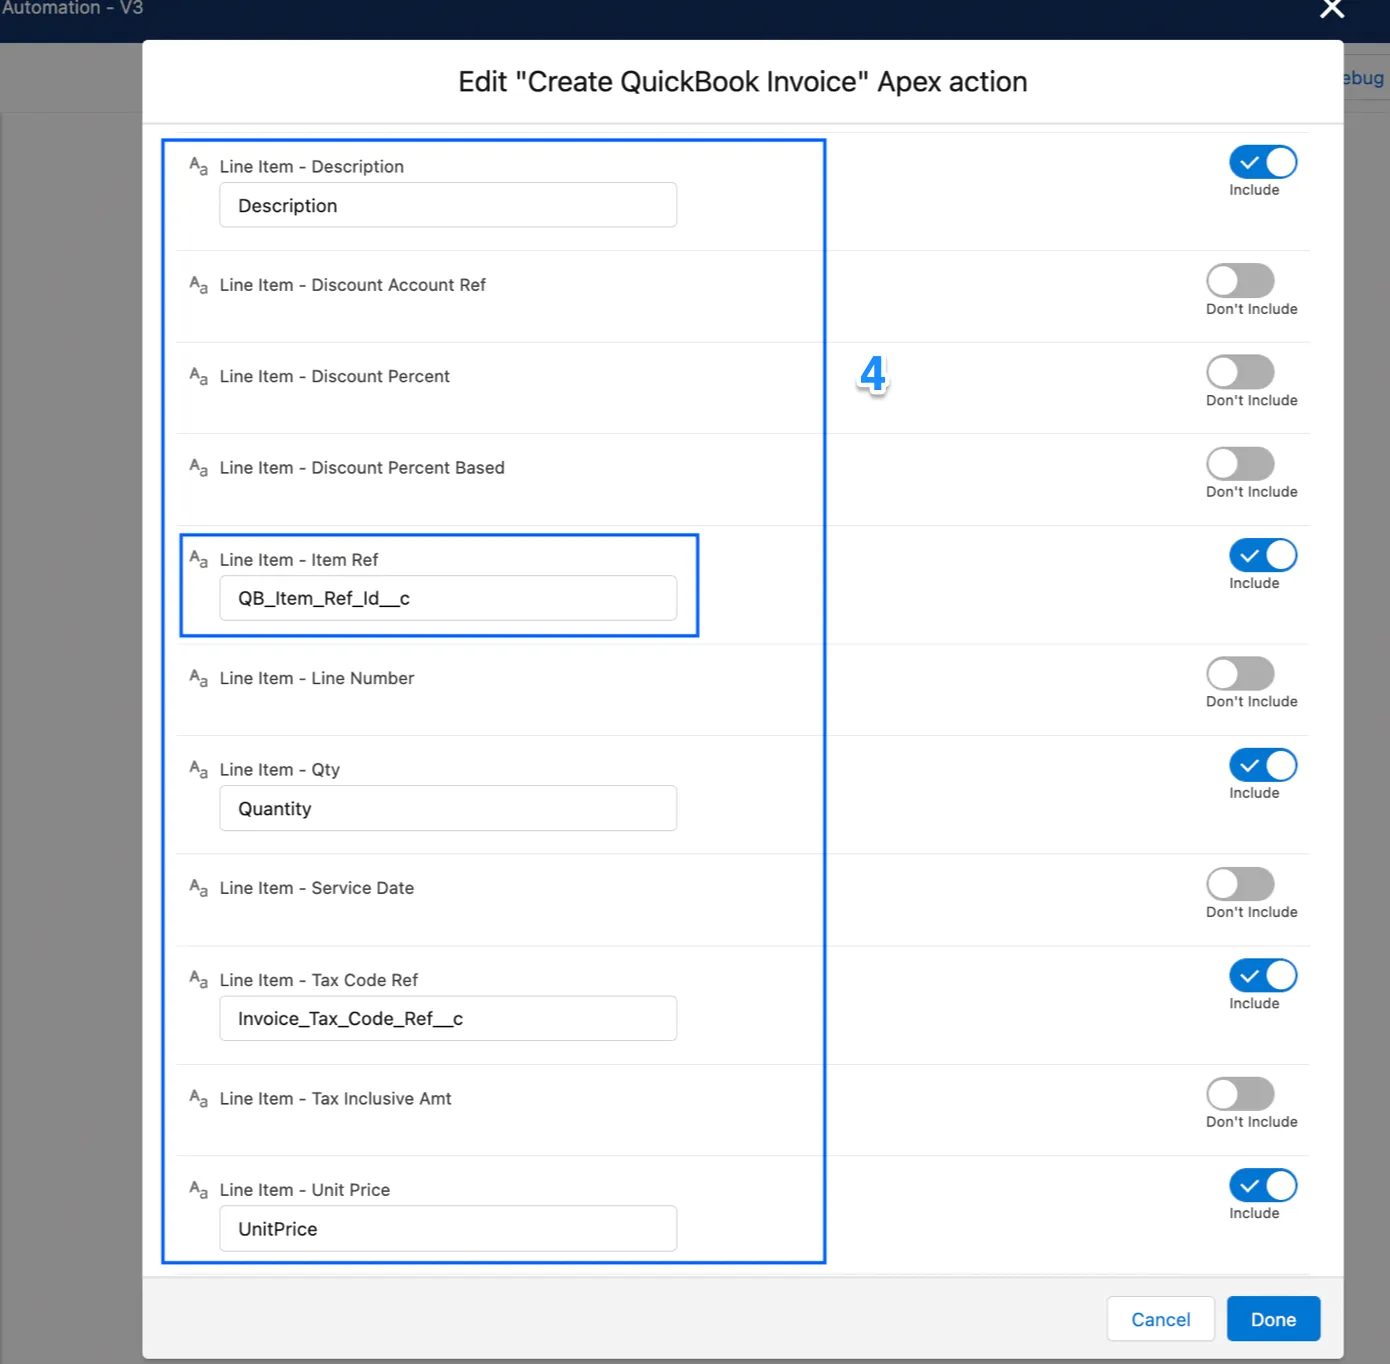Disable the Include toggle for Line Item - Qty
The width and height of the screenshot is (1390, 1364).
click(x=1263, y=765)
